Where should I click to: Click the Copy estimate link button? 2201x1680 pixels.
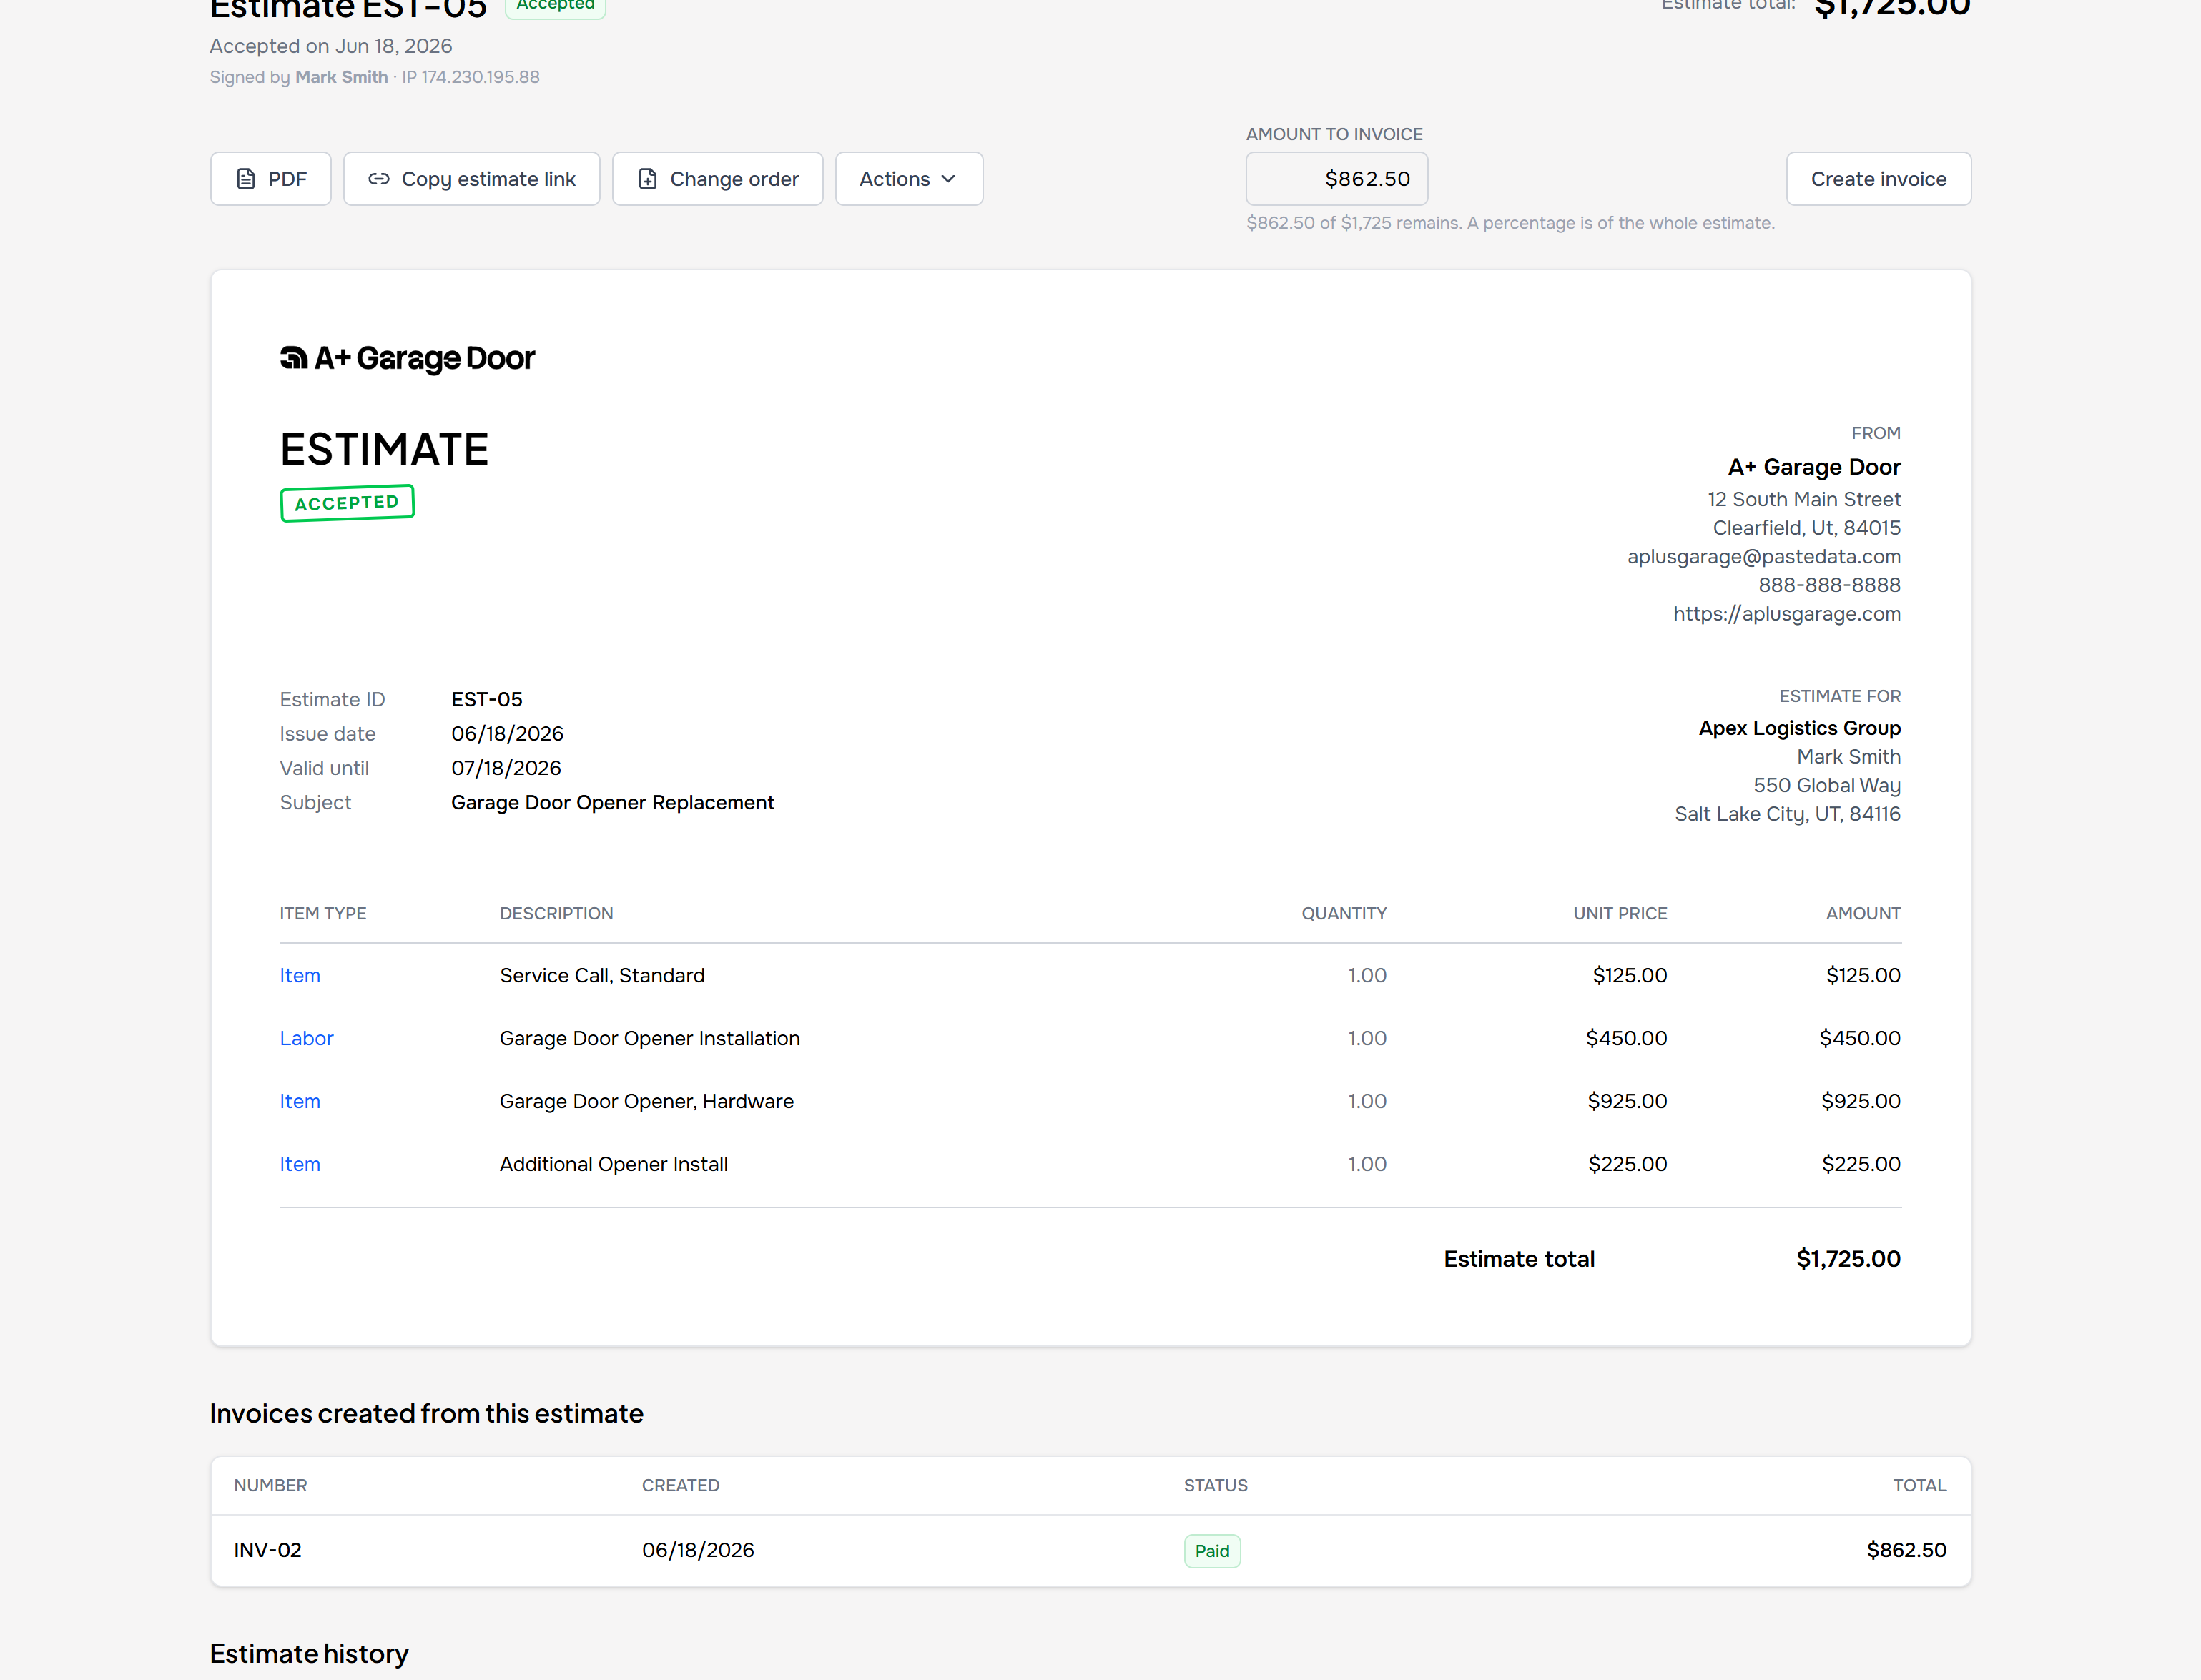click(x=471, y=179)
